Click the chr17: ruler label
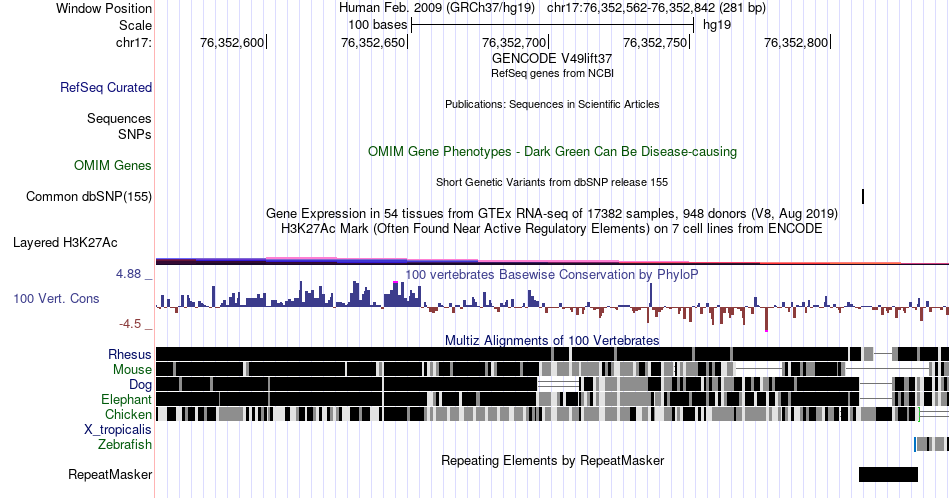 pyautogui.click(x=133, y=42)
